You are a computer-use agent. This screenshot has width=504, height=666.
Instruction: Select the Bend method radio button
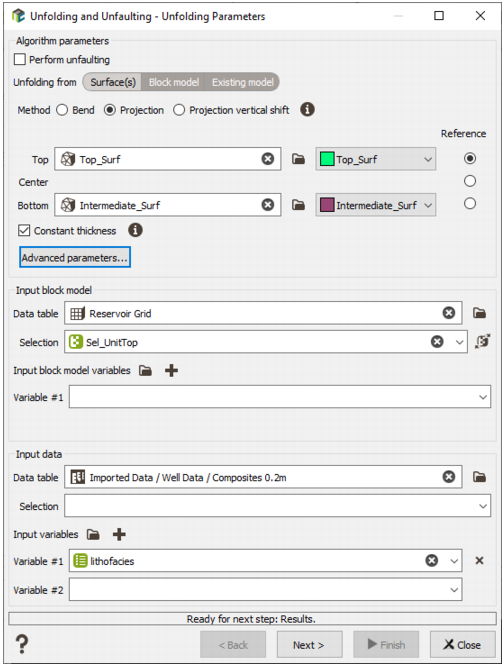click(62, 110)
